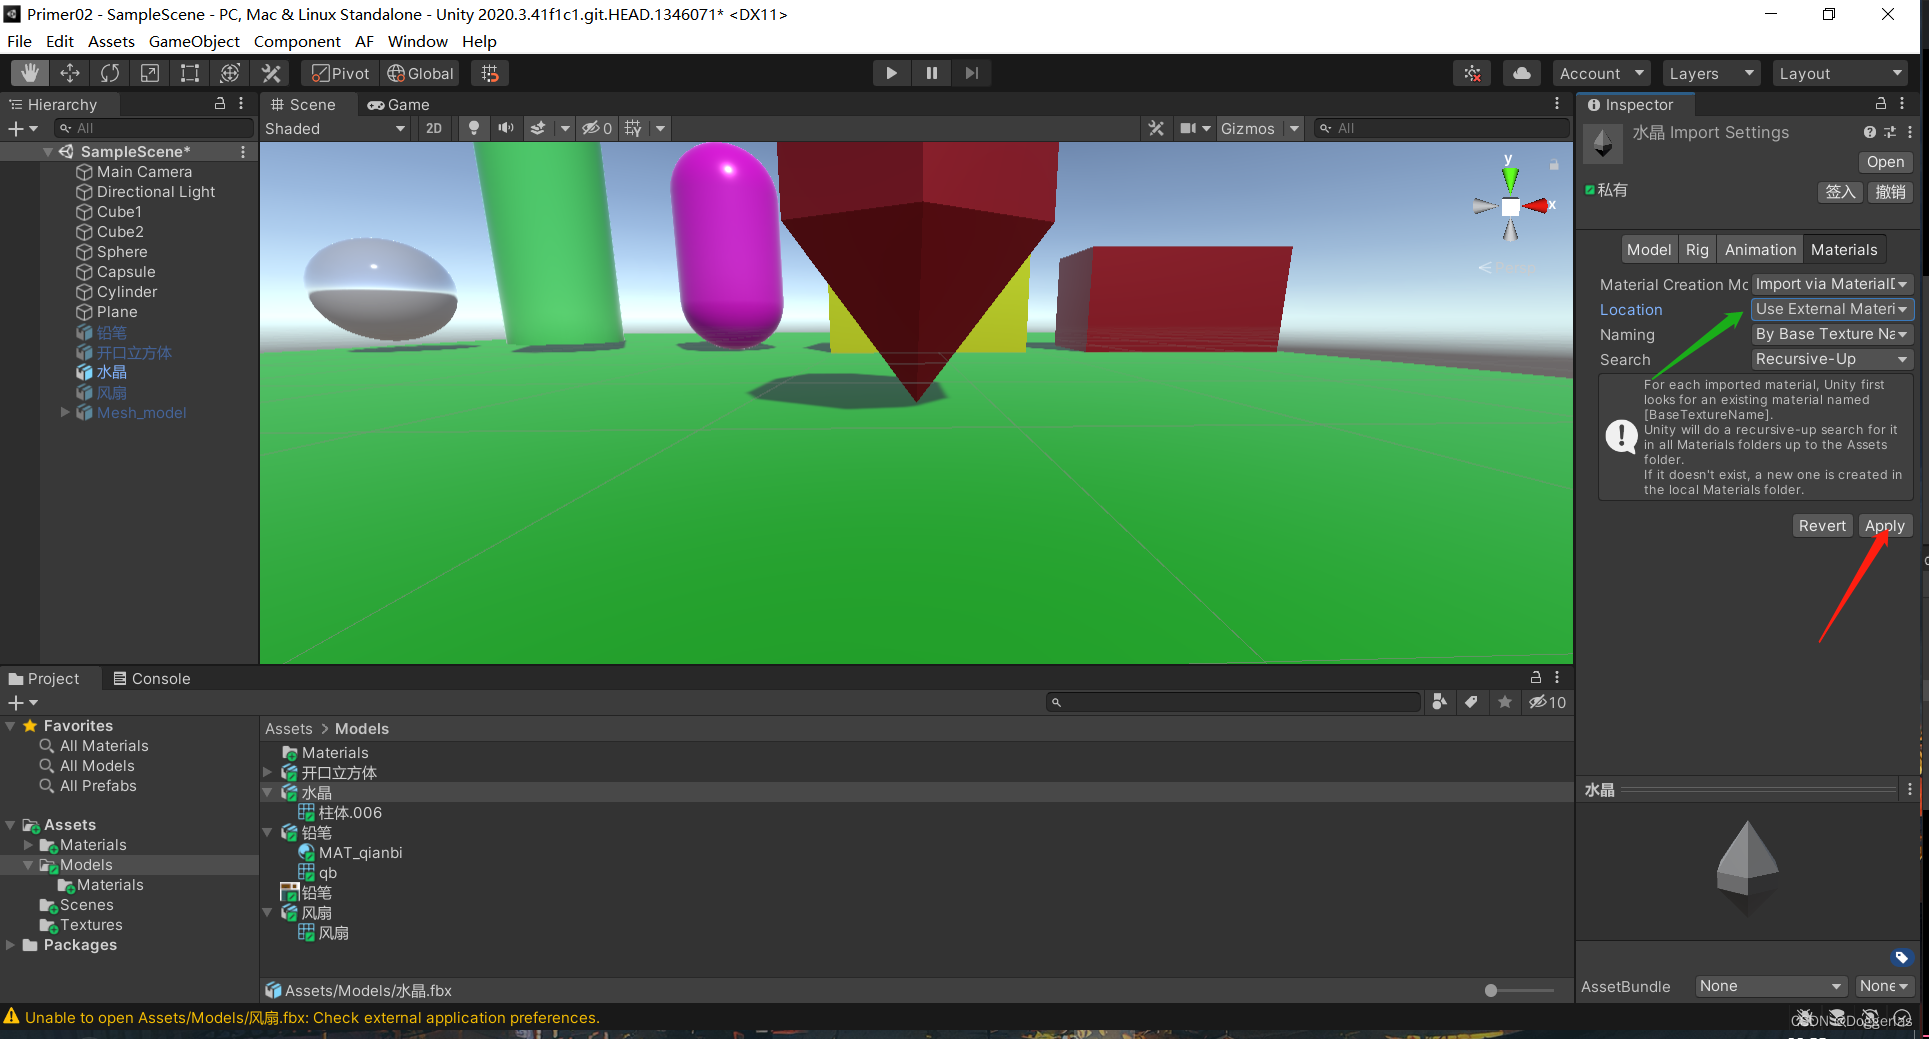Select the Rect transform tool
1929x1039 pixels.
[x=190, y=73]
